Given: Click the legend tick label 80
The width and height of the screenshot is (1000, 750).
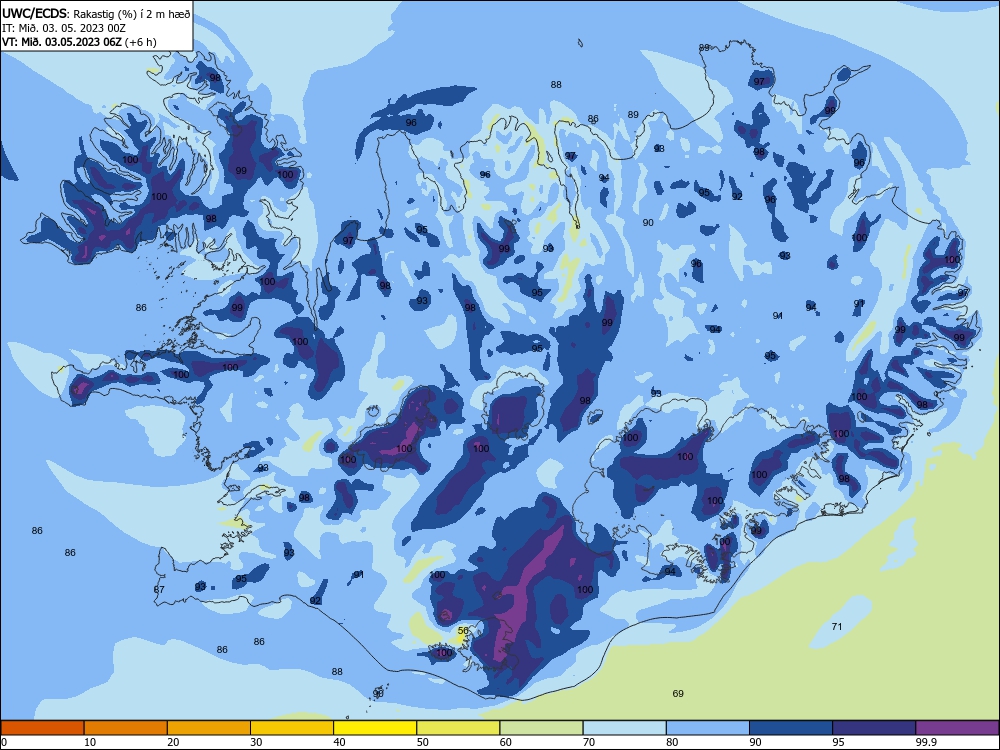Looking at the screenshot, I should 672,742.
